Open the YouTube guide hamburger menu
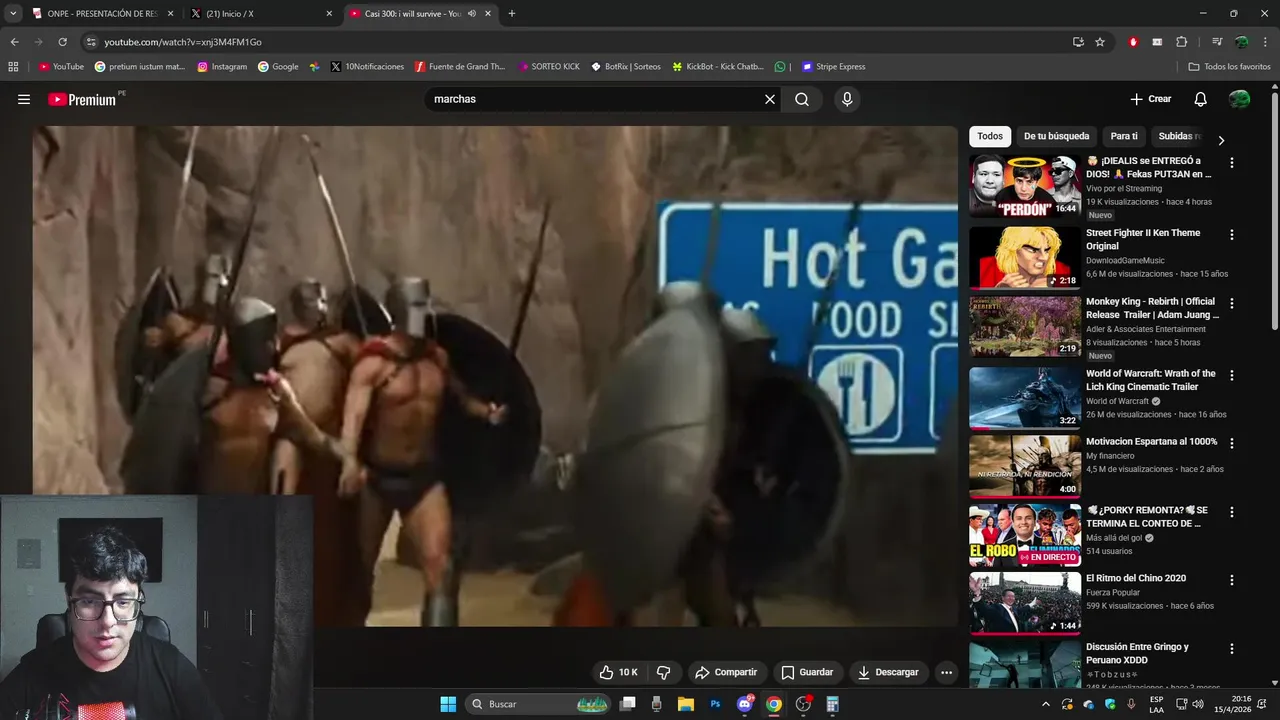This screenshot has height=720, width=1280. click(24, 99)
